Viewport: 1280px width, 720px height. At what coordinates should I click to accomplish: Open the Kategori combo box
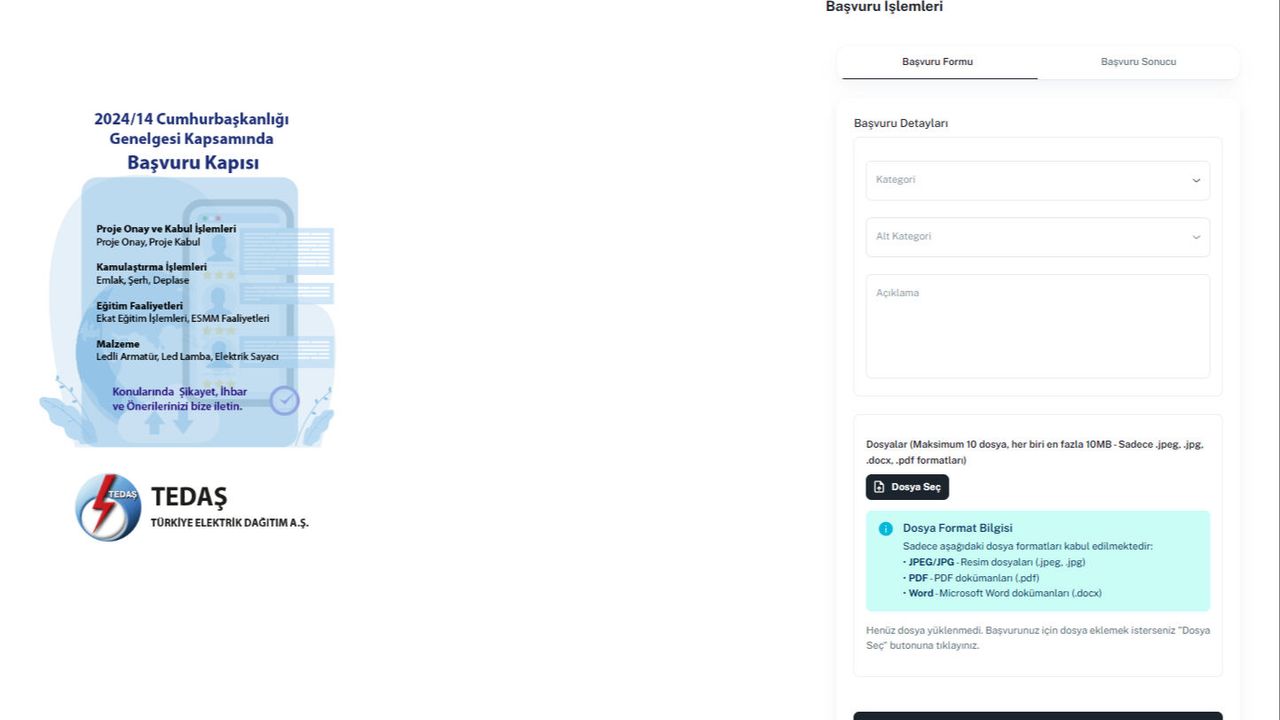tap(1038, 180)
